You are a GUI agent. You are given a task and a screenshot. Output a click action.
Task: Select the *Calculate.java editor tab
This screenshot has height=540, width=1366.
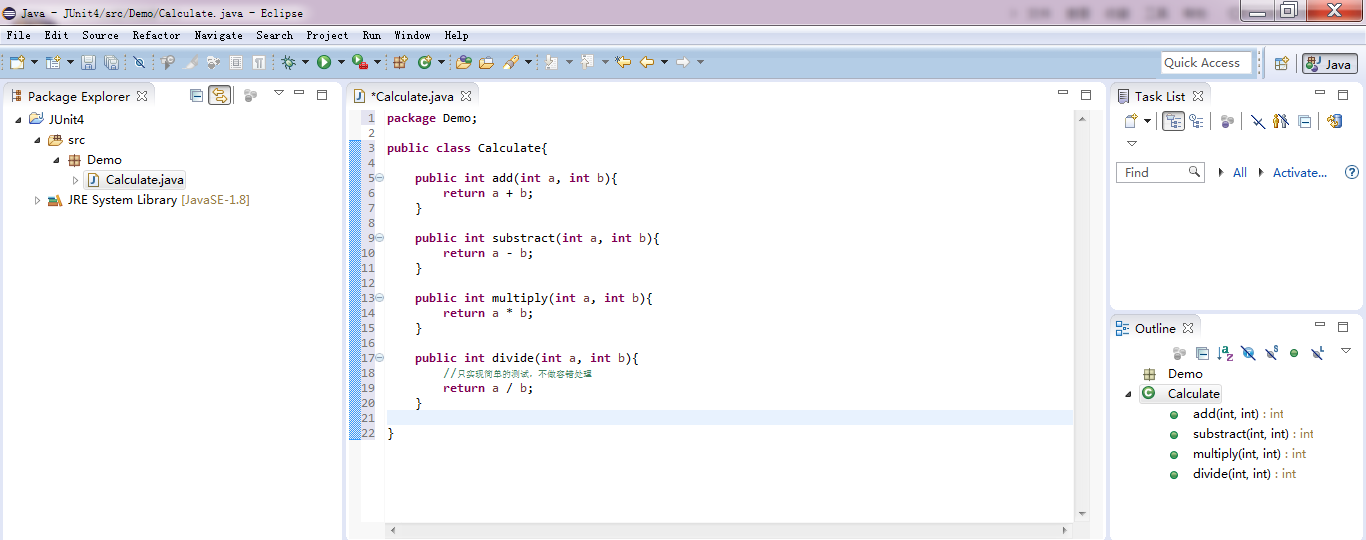(x=412, y=96)
